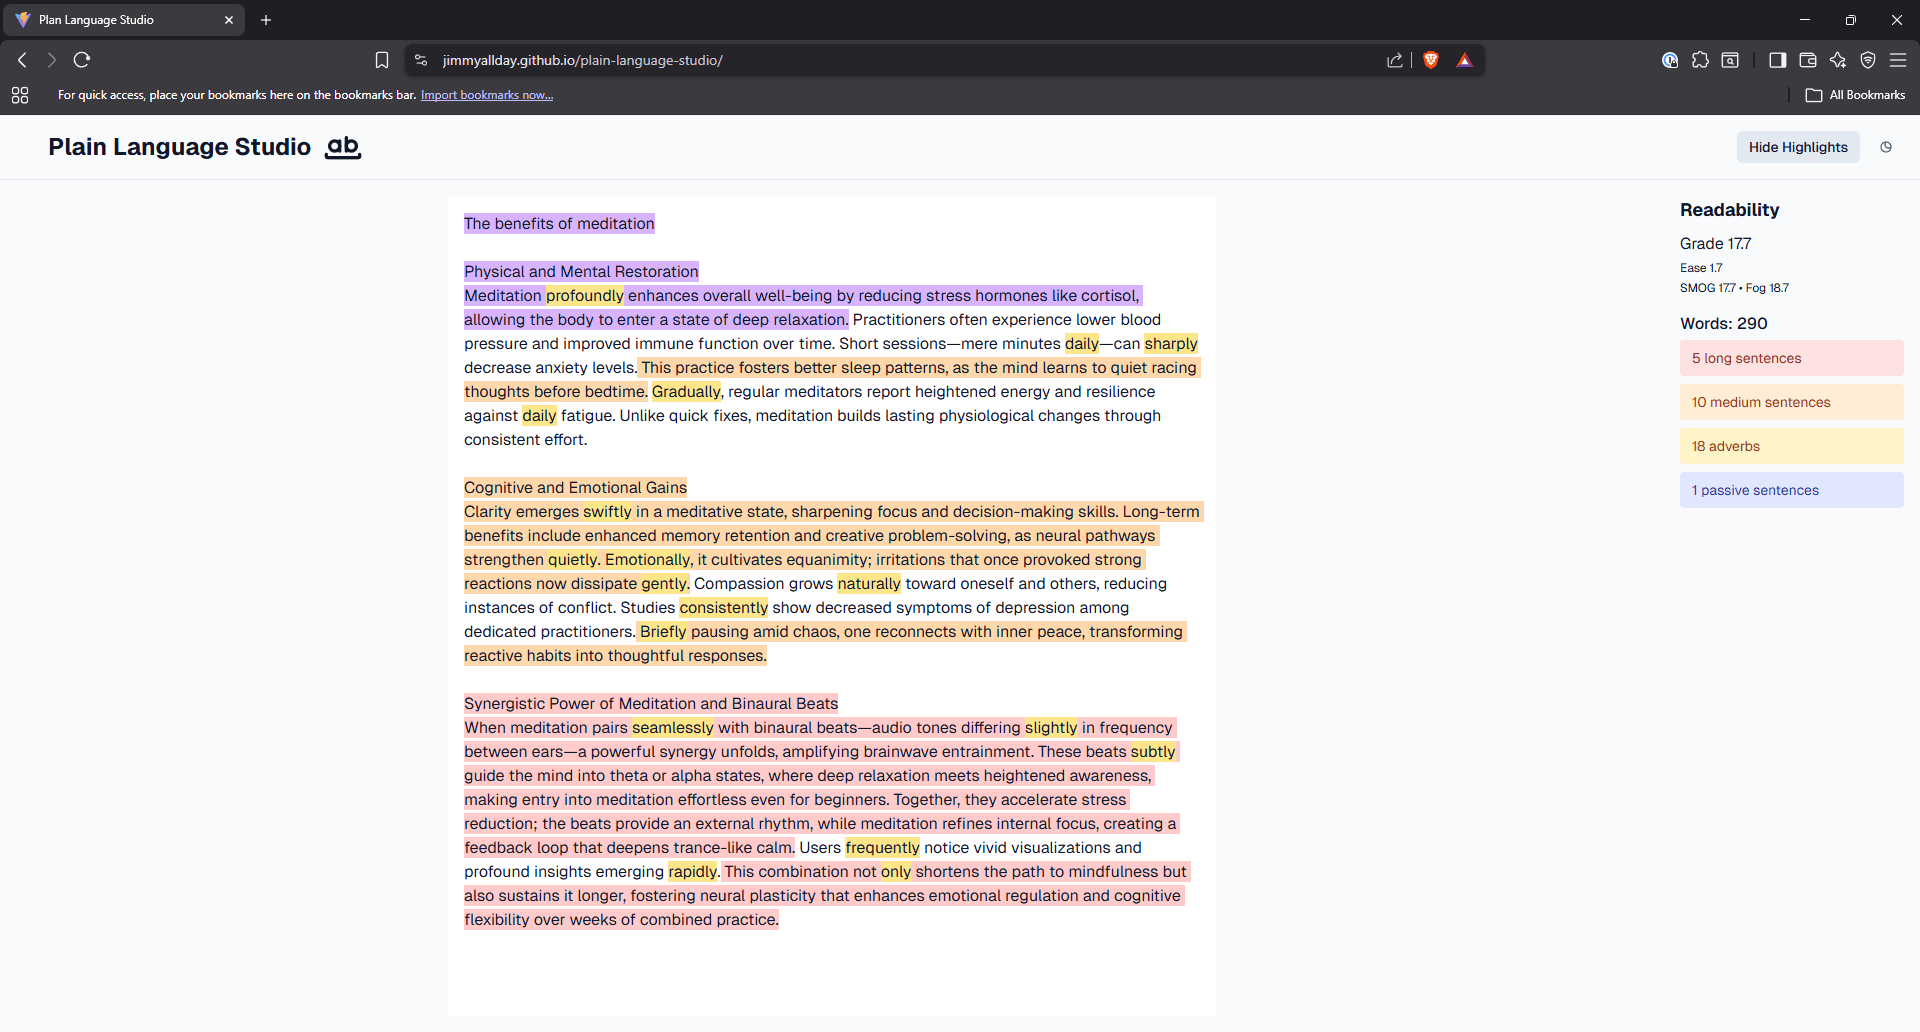The width and height of the screenshot is (1920, 1032).
Task: Click the theme toggle icon beside Hide Highlights
Action: 1886,147
